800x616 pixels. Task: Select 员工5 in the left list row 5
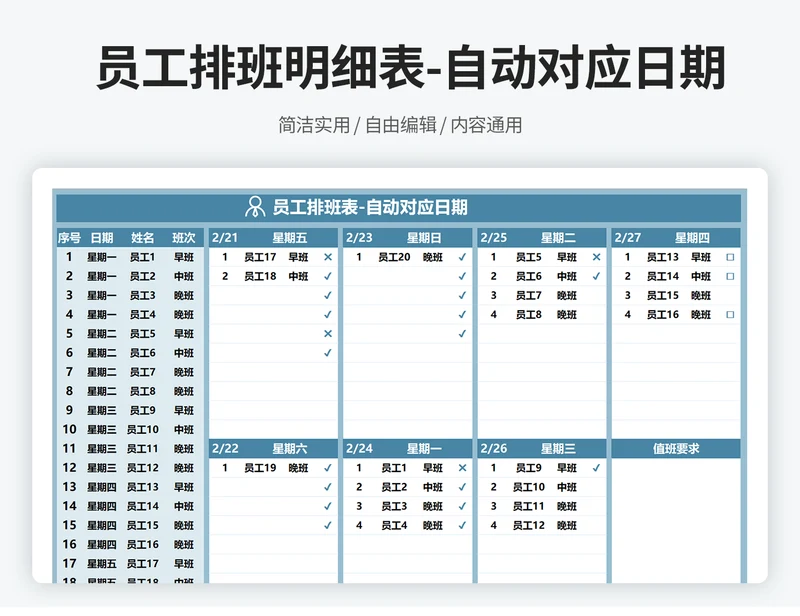(x=142, y=334)
